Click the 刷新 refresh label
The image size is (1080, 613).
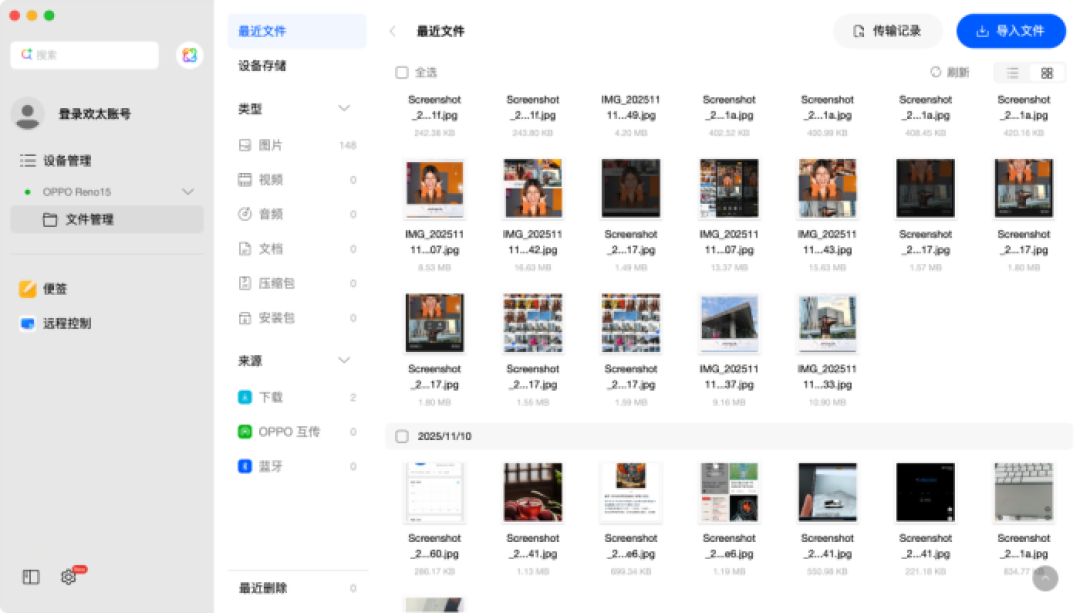point(957,72)
